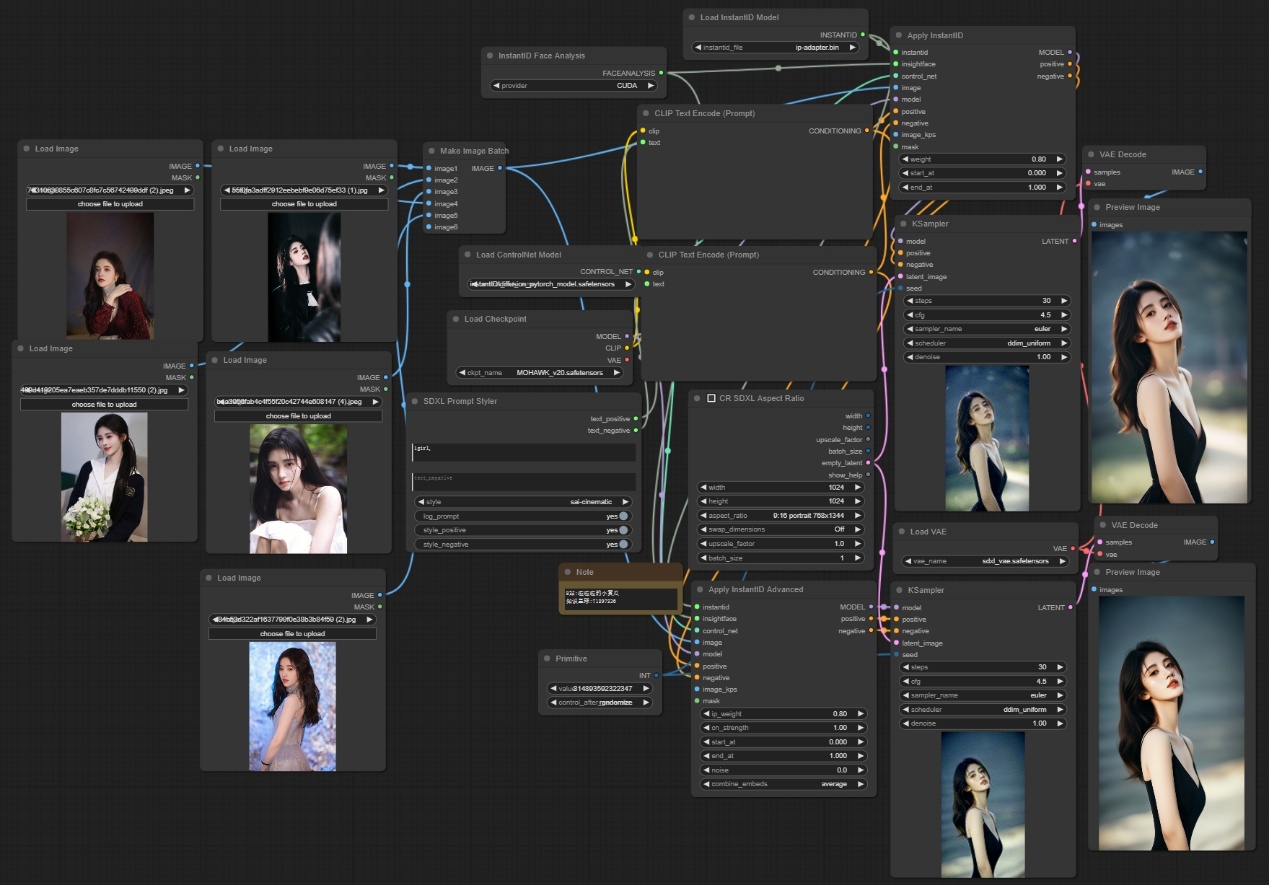Click choose file to upload above the white bouquet photo
This screenshot has height=885, width=1269.
(104, 405)
